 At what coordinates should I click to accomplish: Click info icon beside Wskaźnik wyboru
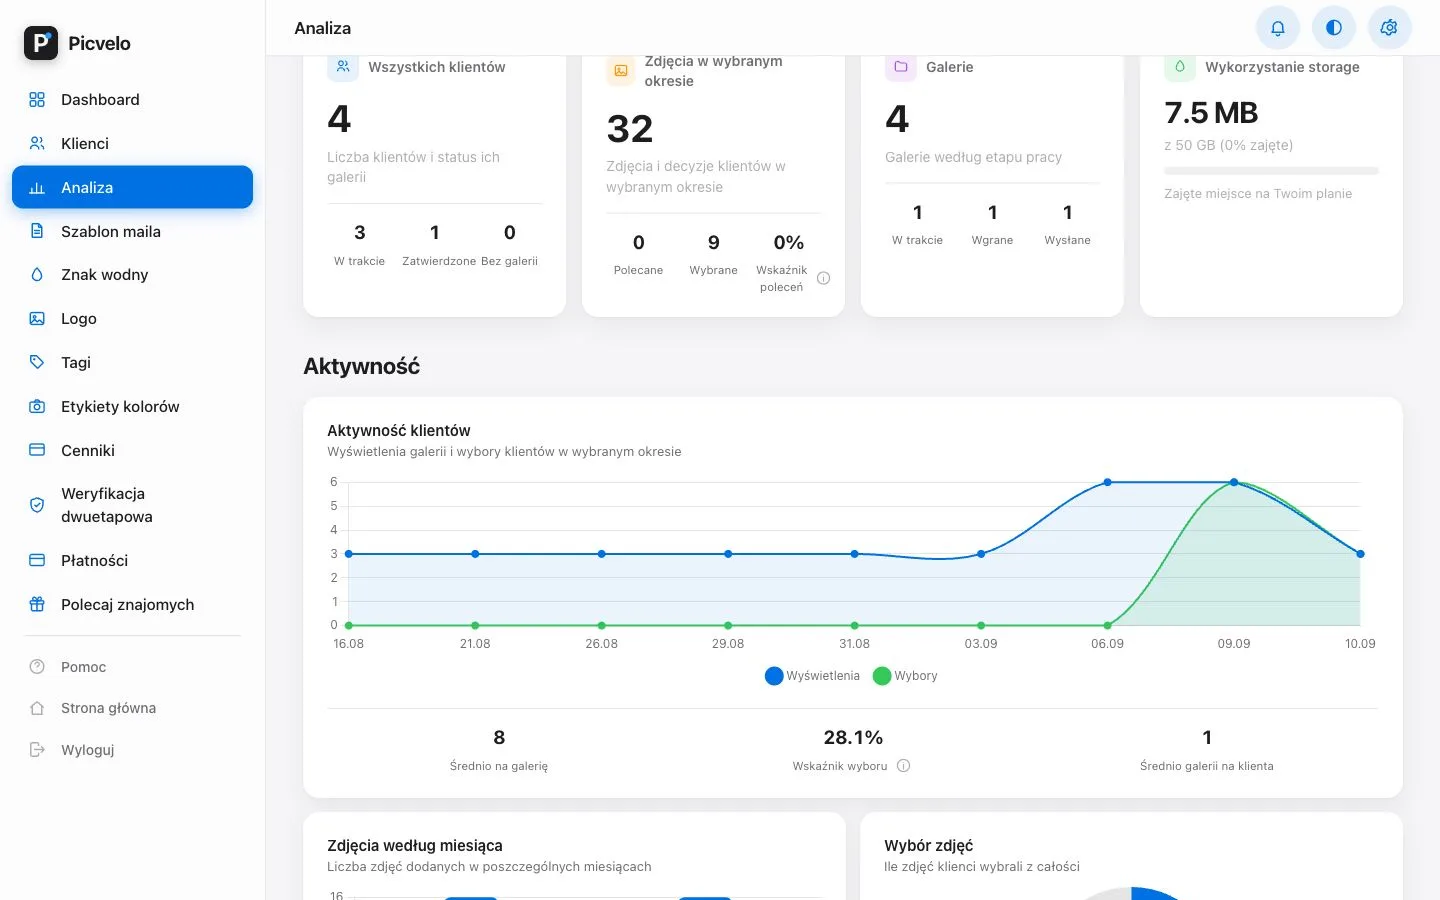pos(904,766)
